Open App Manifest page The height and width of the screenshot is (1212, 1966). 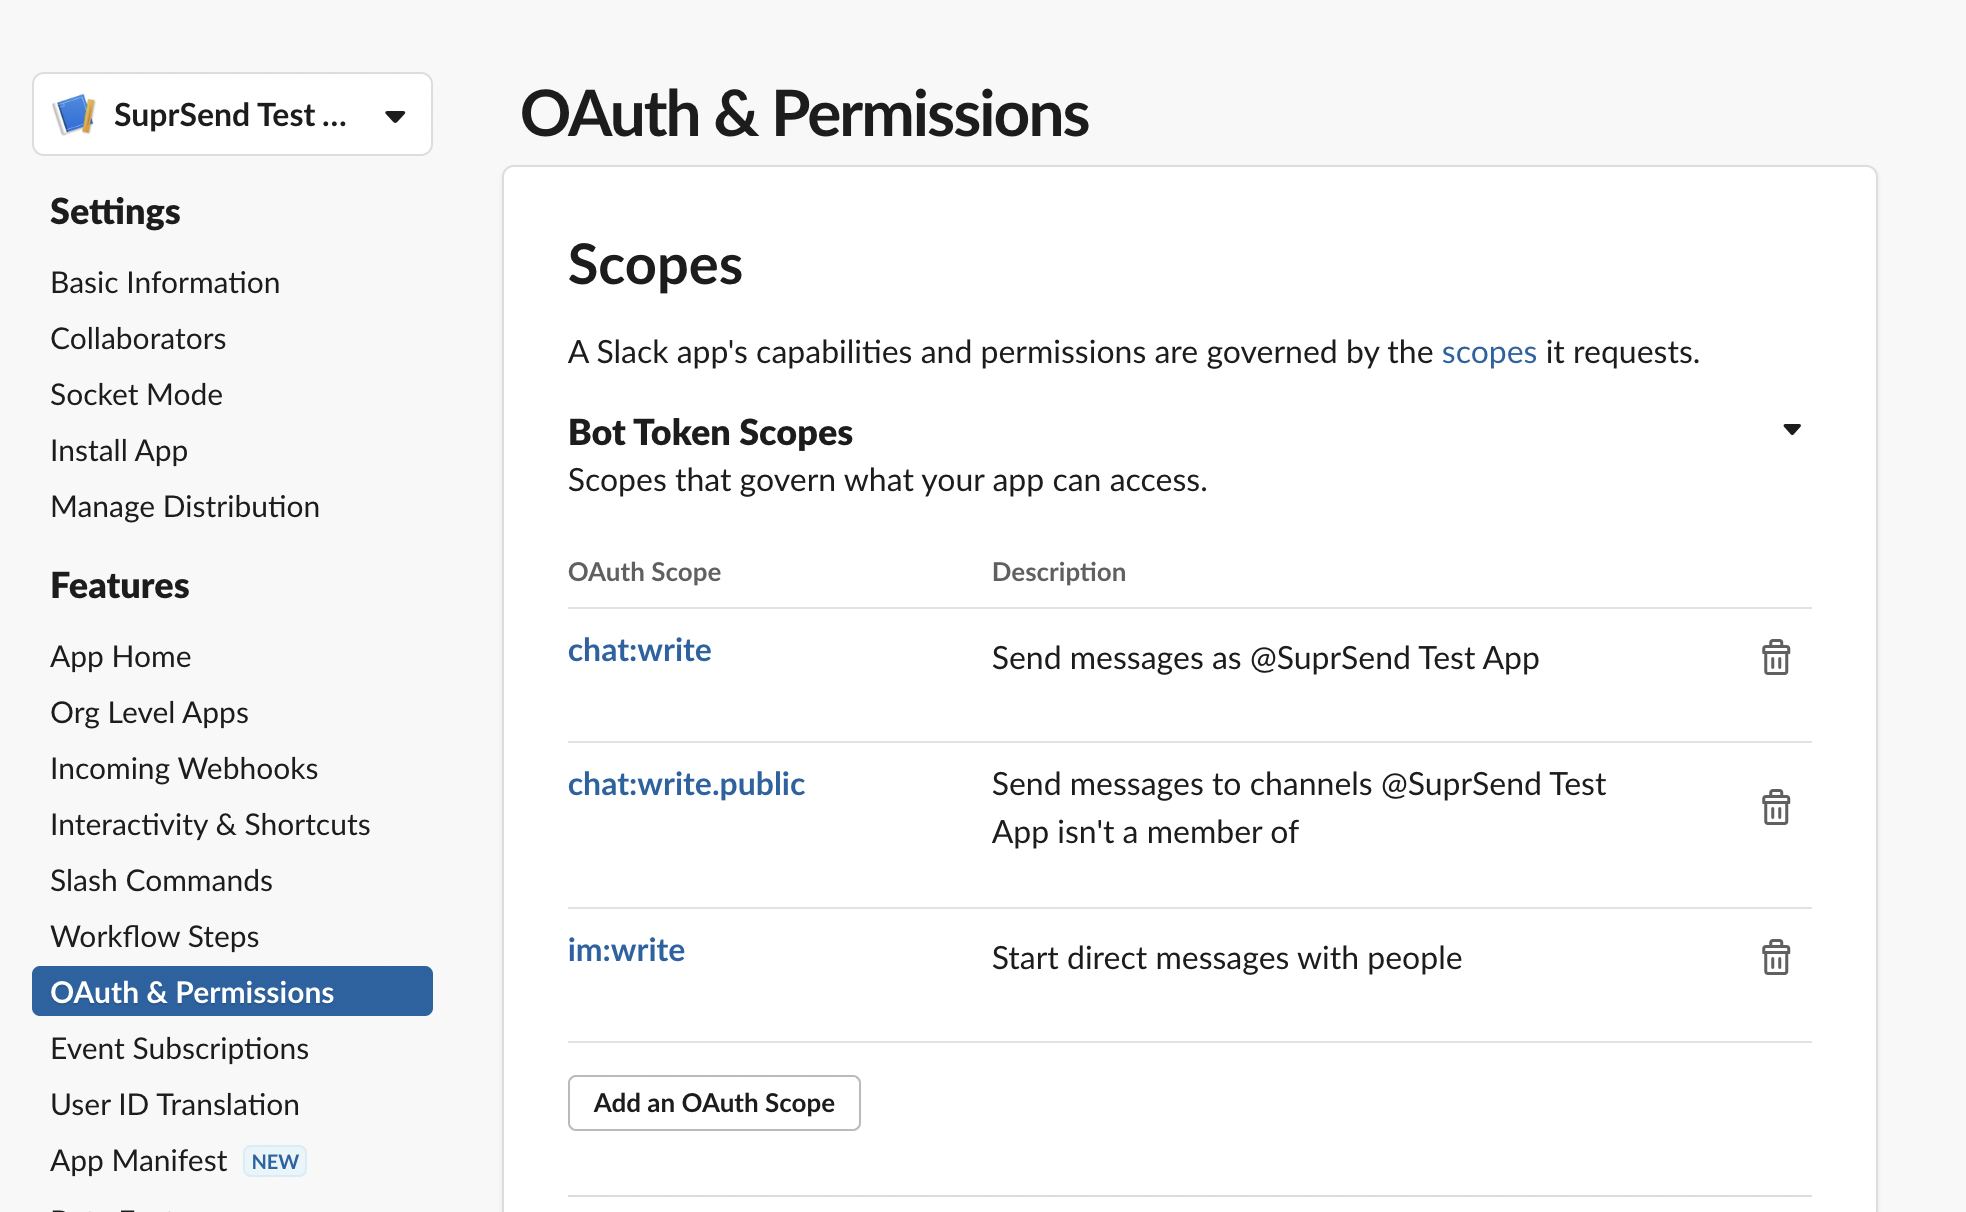pos(139,1161)
